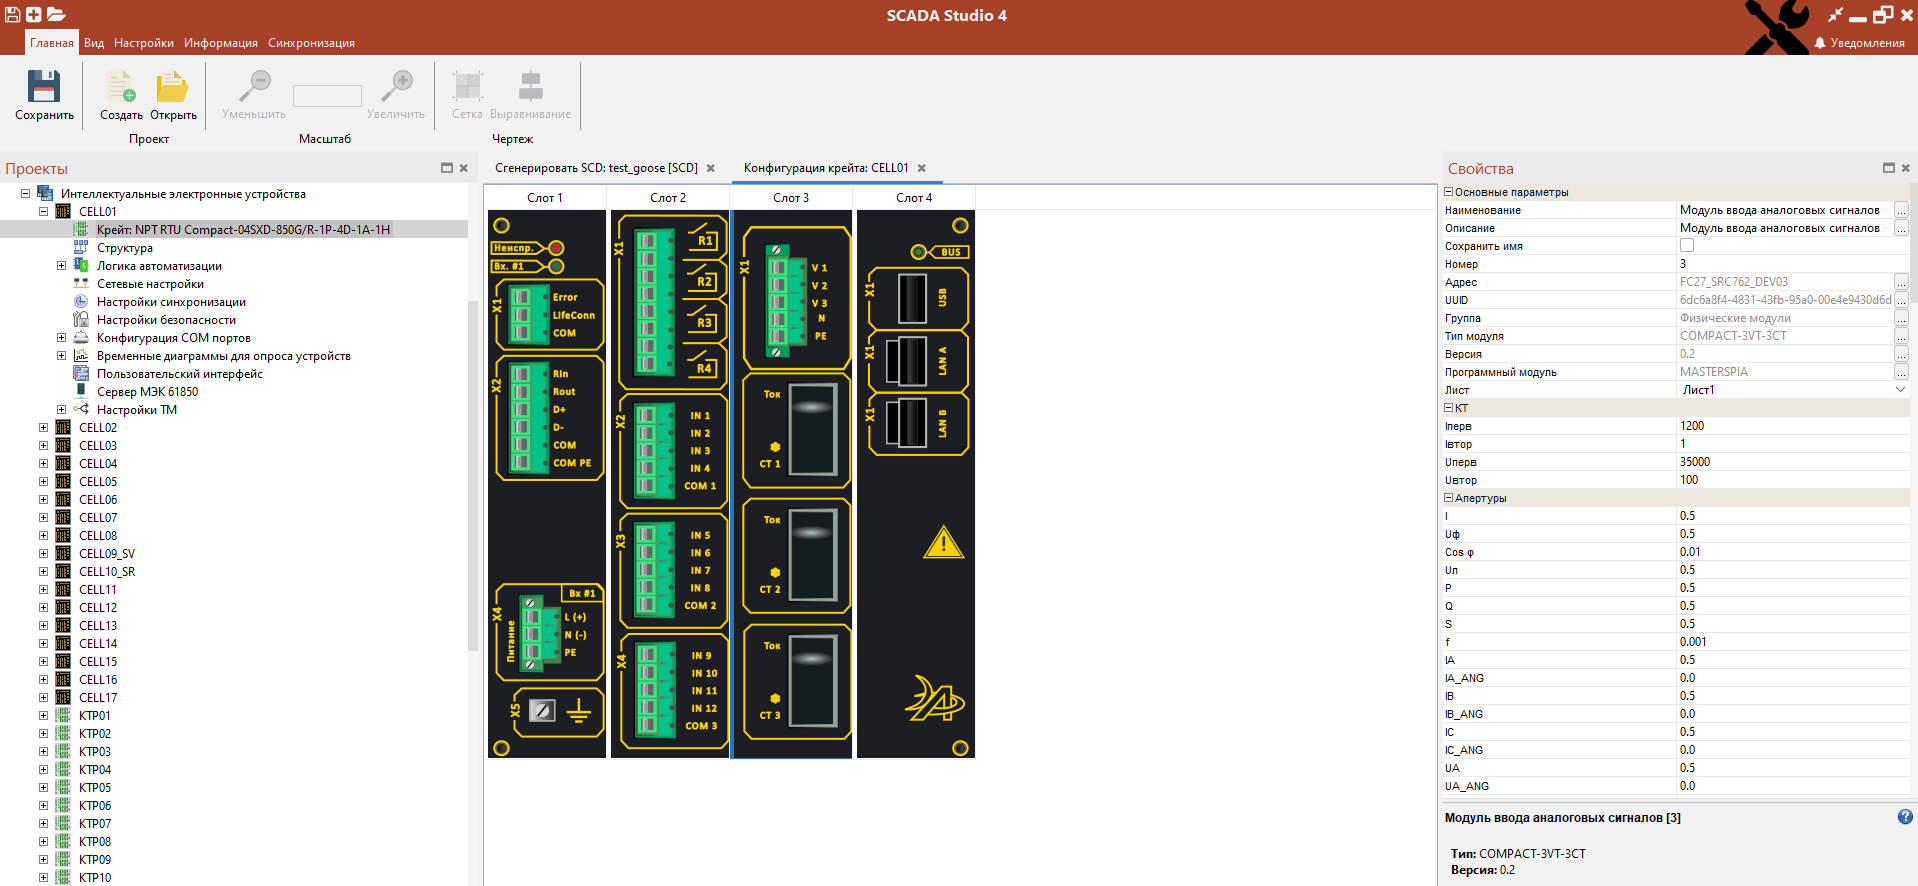The image size is (1918, 886).
Task: Click the zoom scale input field
Action: (327, 96)
